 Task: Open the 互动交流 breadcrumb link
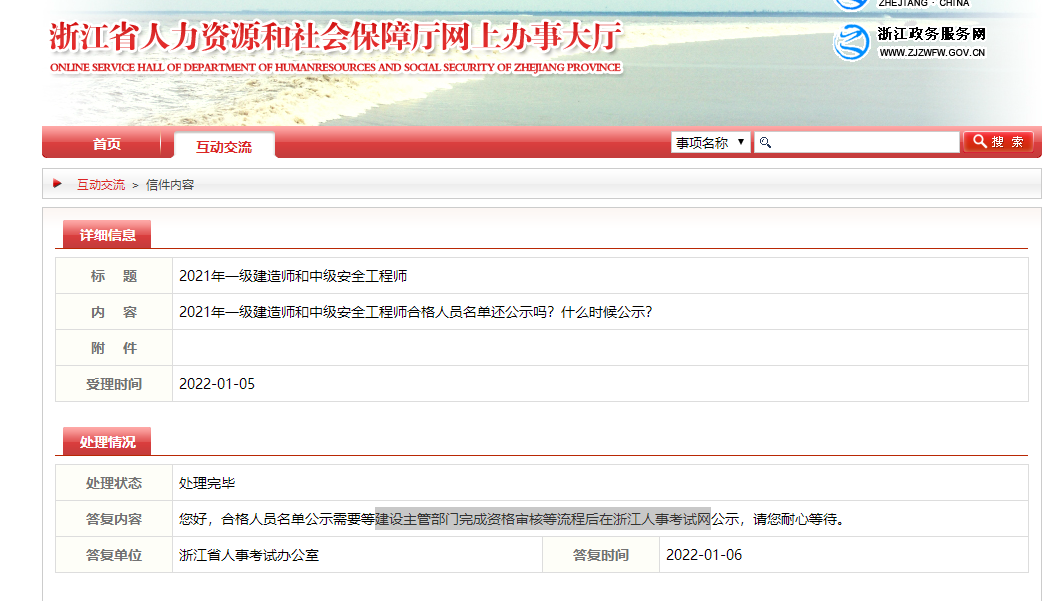[99, 184]
